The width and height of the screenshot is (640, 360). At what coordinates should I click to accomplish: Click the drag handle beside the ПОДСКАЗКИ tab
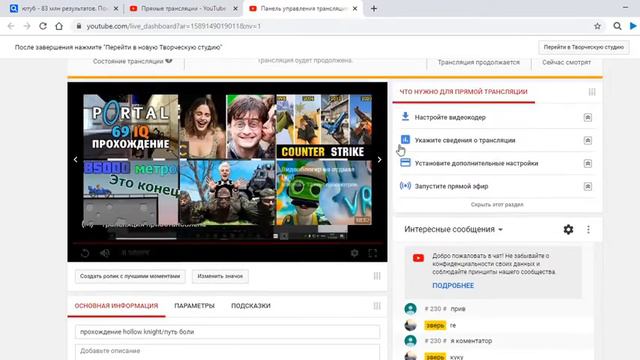point(377,306)
